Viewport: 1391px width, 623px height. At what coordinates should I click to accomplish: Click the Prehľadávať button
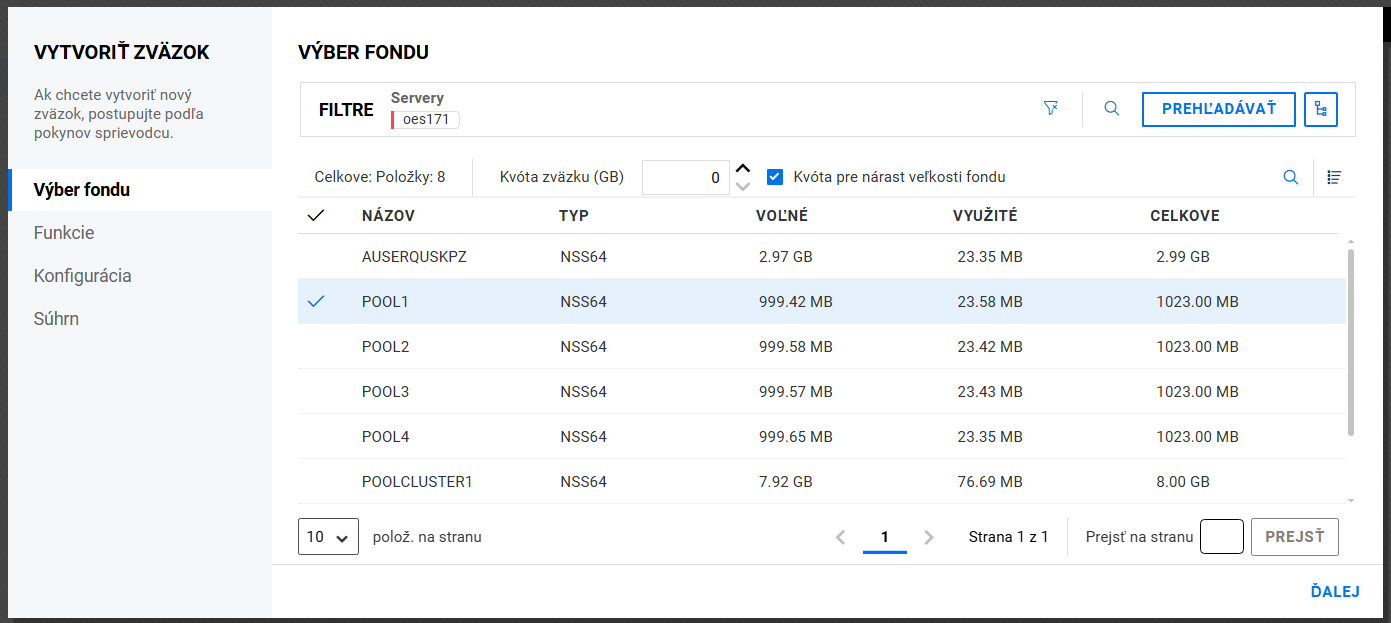(x=1218, y=109)
